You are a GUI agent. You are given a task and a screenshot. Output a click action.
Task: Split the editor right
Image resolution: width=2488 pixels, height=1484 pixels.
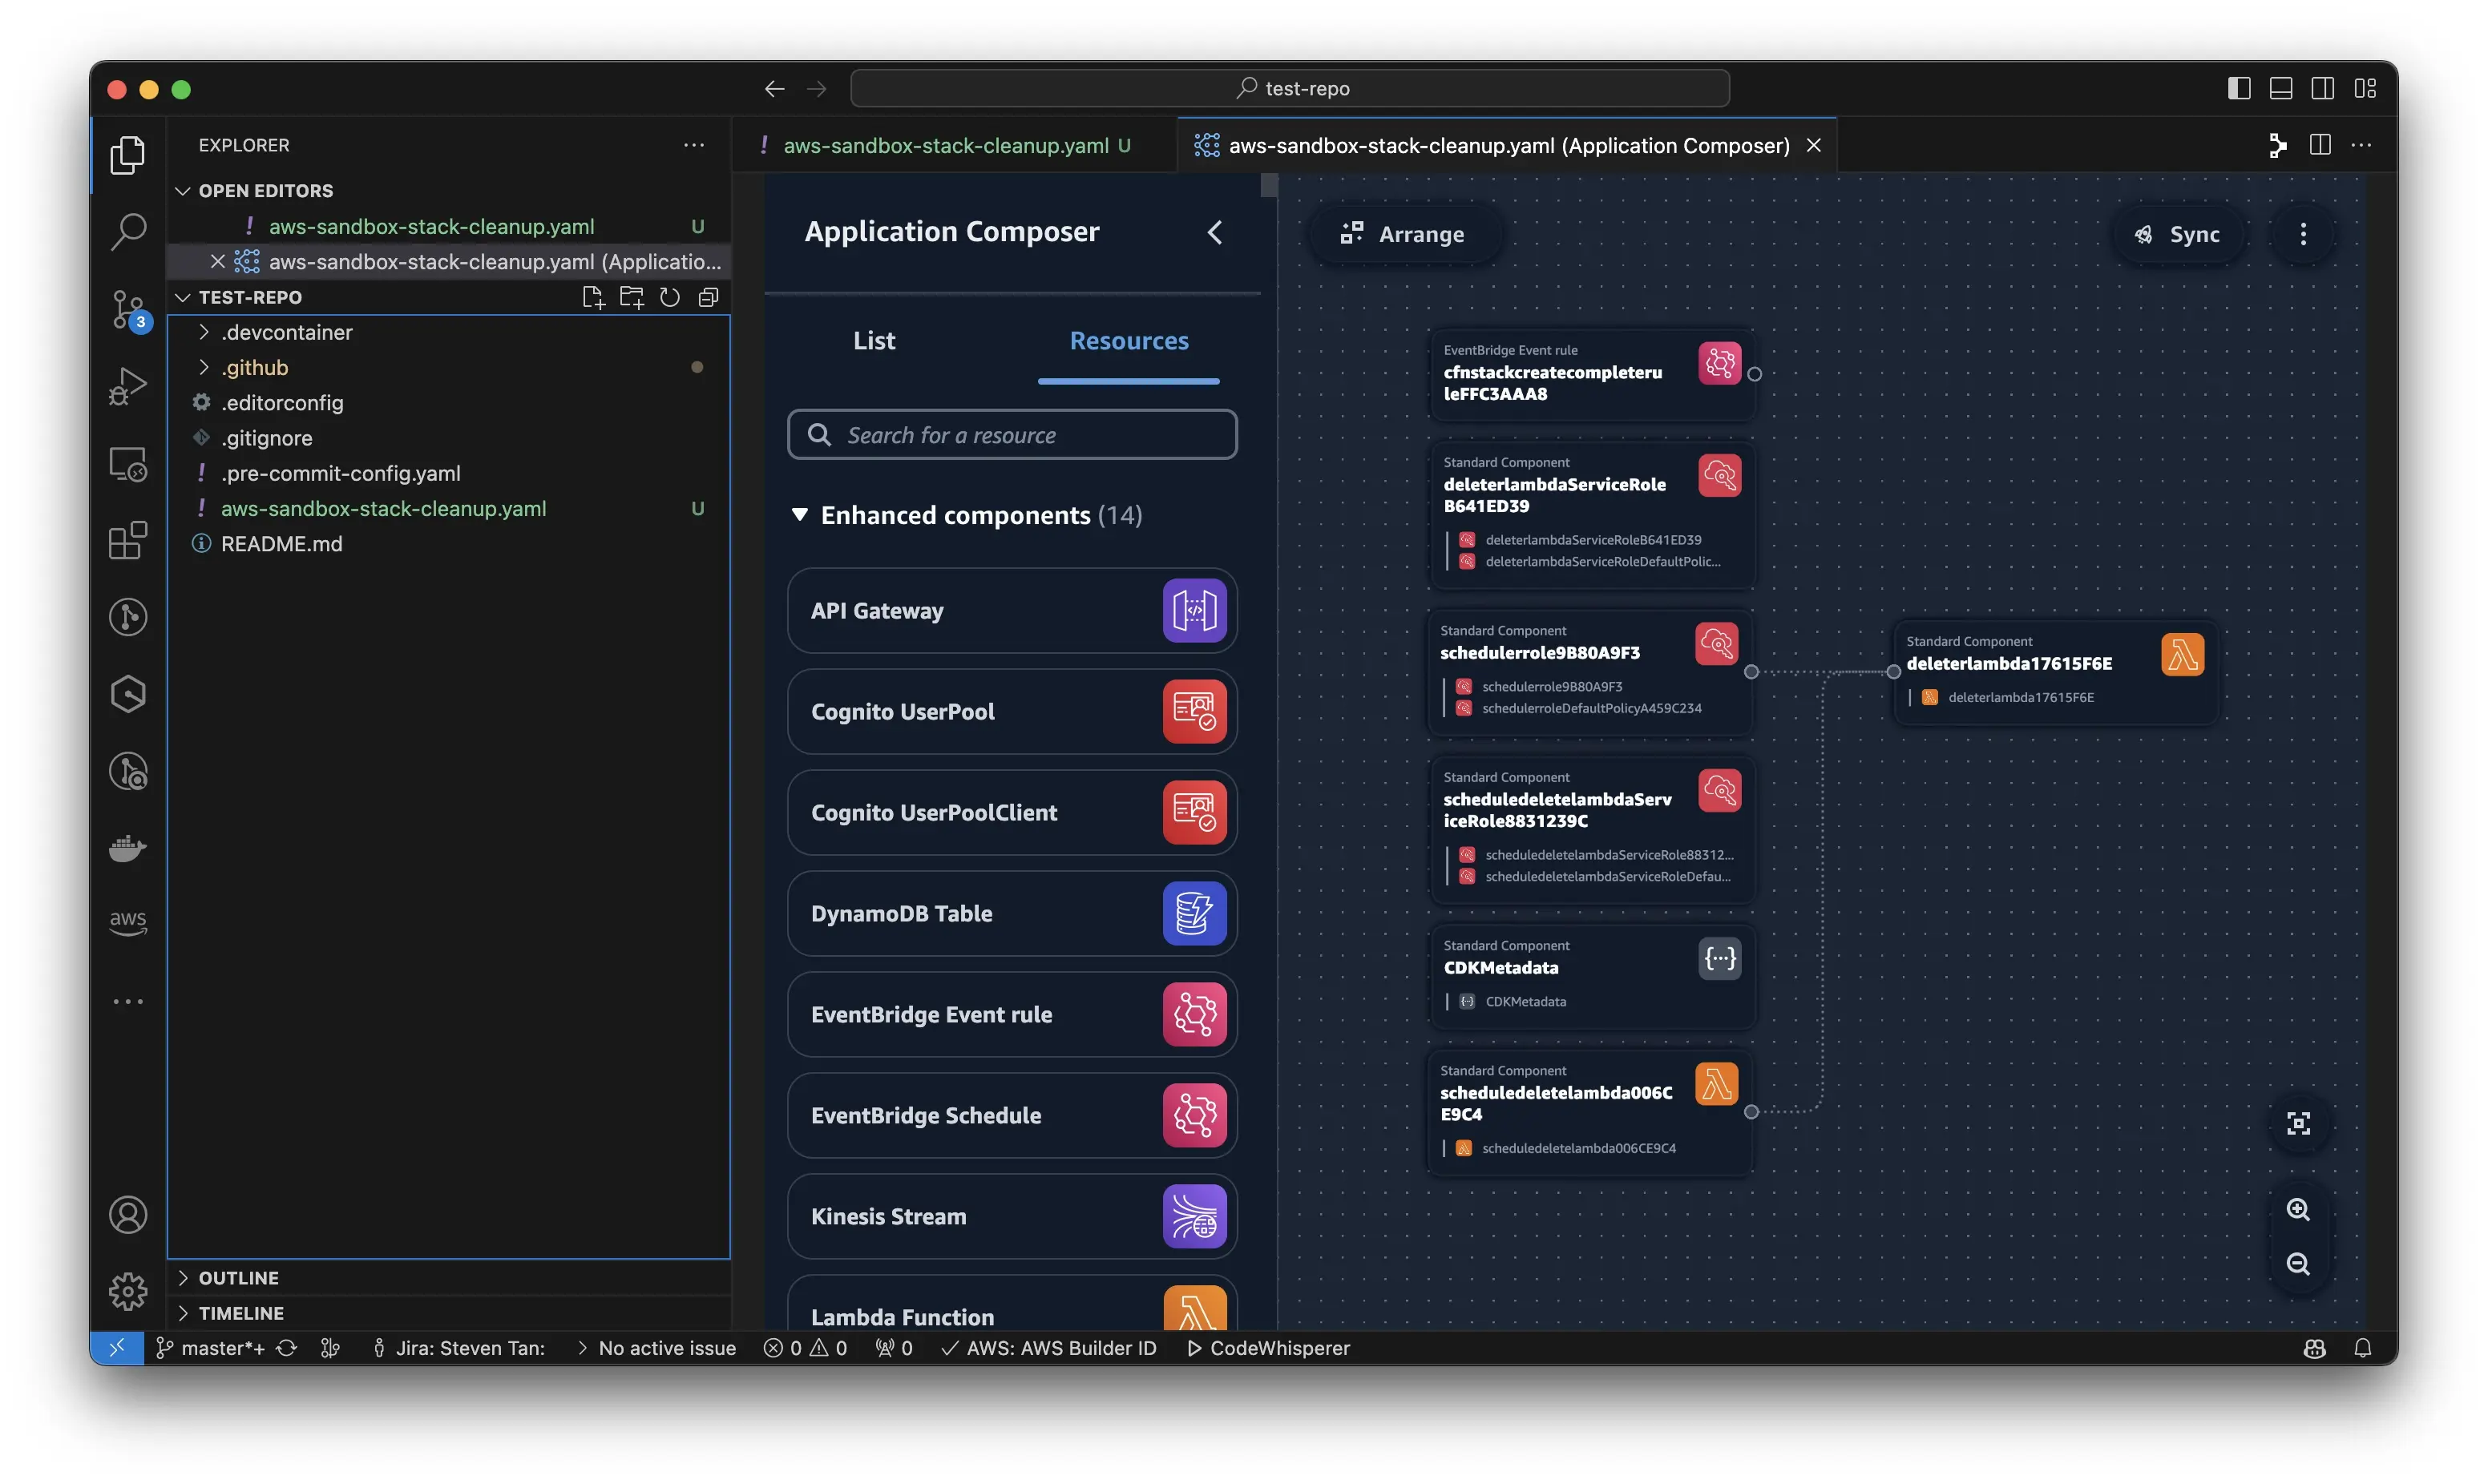[2320, 145]
